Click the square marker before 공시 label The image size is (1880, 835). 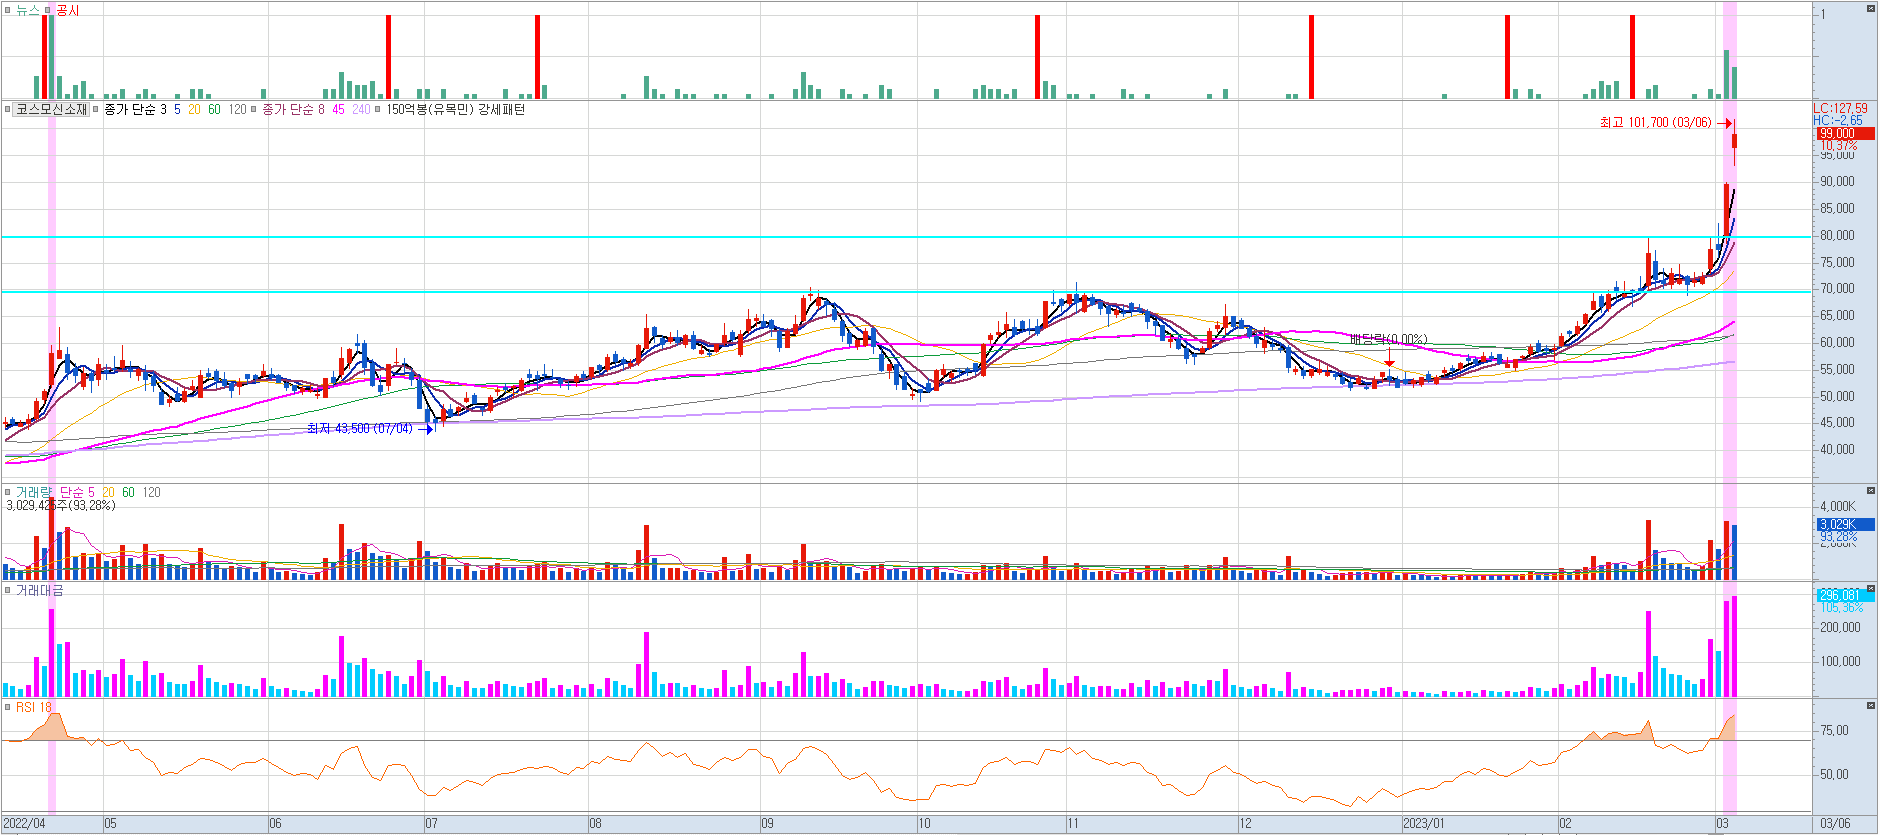pos(48,10)
